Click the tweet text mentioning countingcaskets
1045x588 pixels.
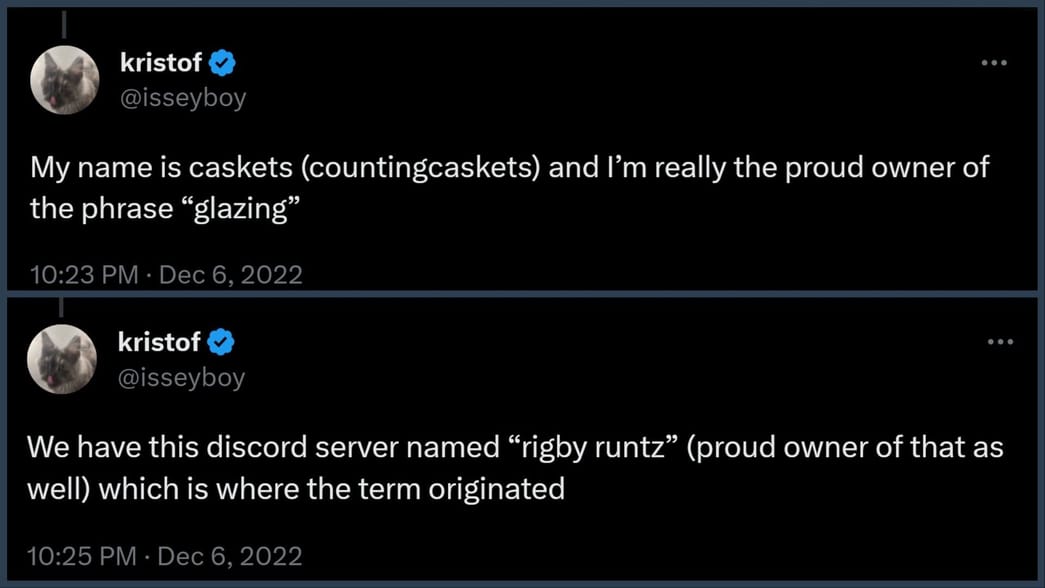tap(509, 188)
